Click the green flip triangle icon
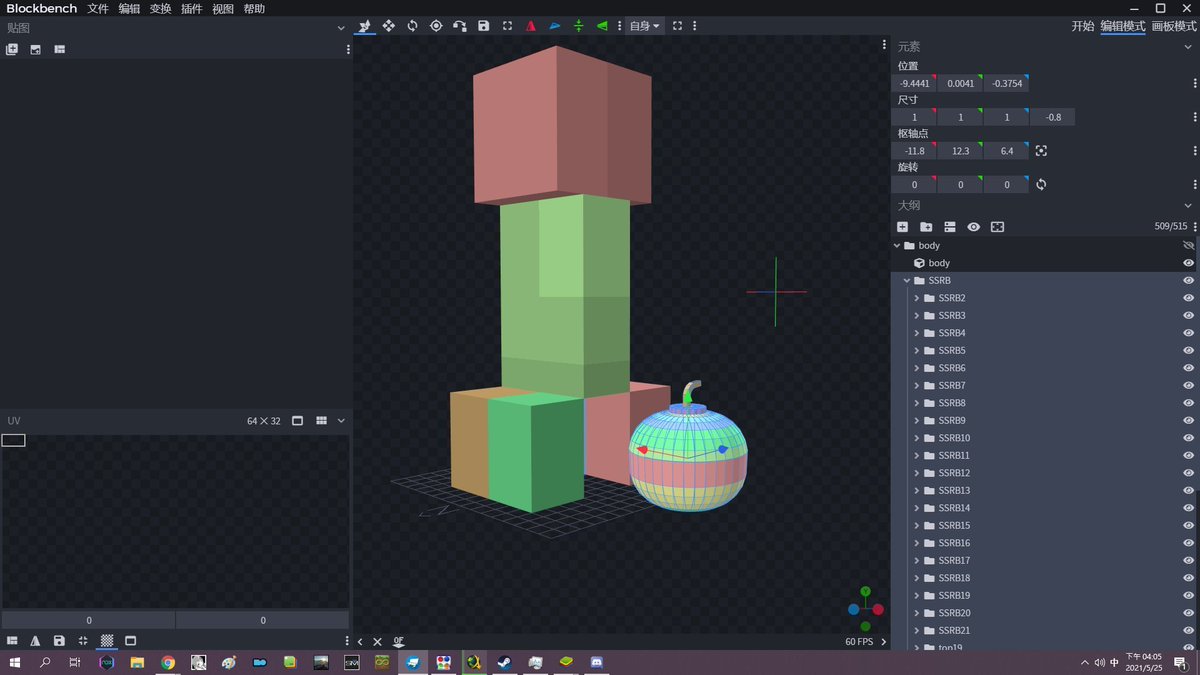This screenshot has width=1200, height=675. tap(602, 26)
